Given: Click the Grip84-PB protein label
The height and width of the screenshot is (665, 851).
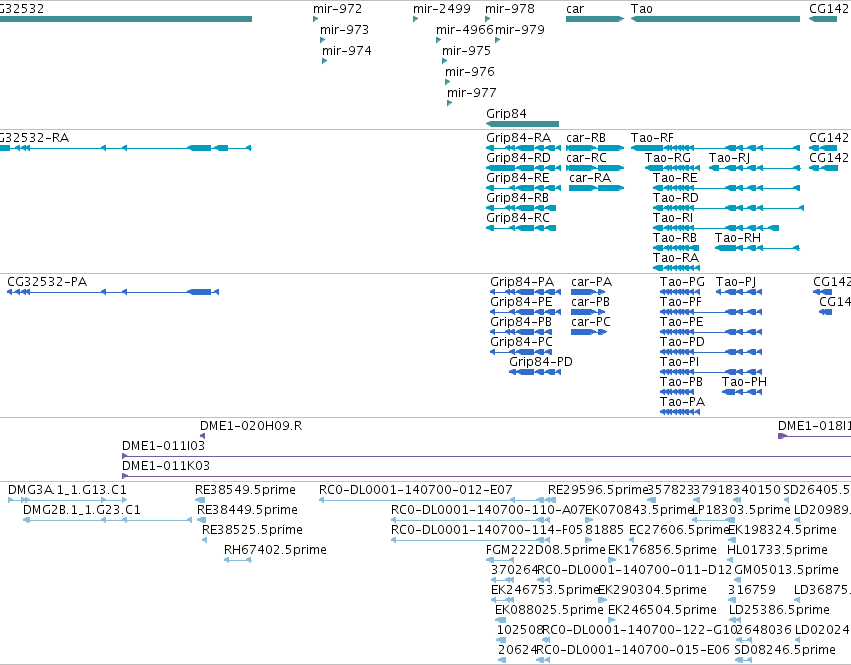Looking at the screenshot, I should [x=521, y=322].
